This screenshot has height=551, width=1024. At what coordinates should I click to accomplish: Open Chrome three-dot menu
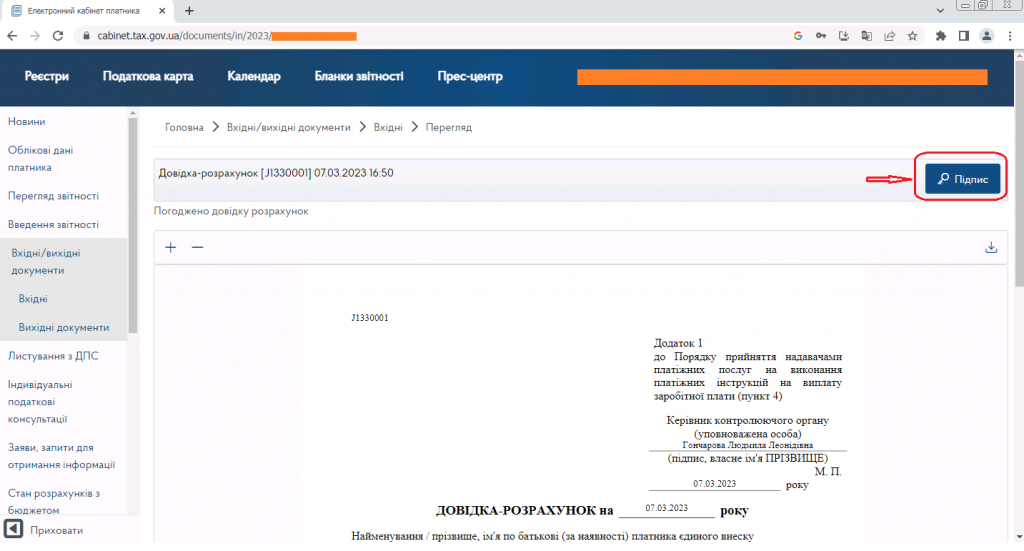(1010, 36)
